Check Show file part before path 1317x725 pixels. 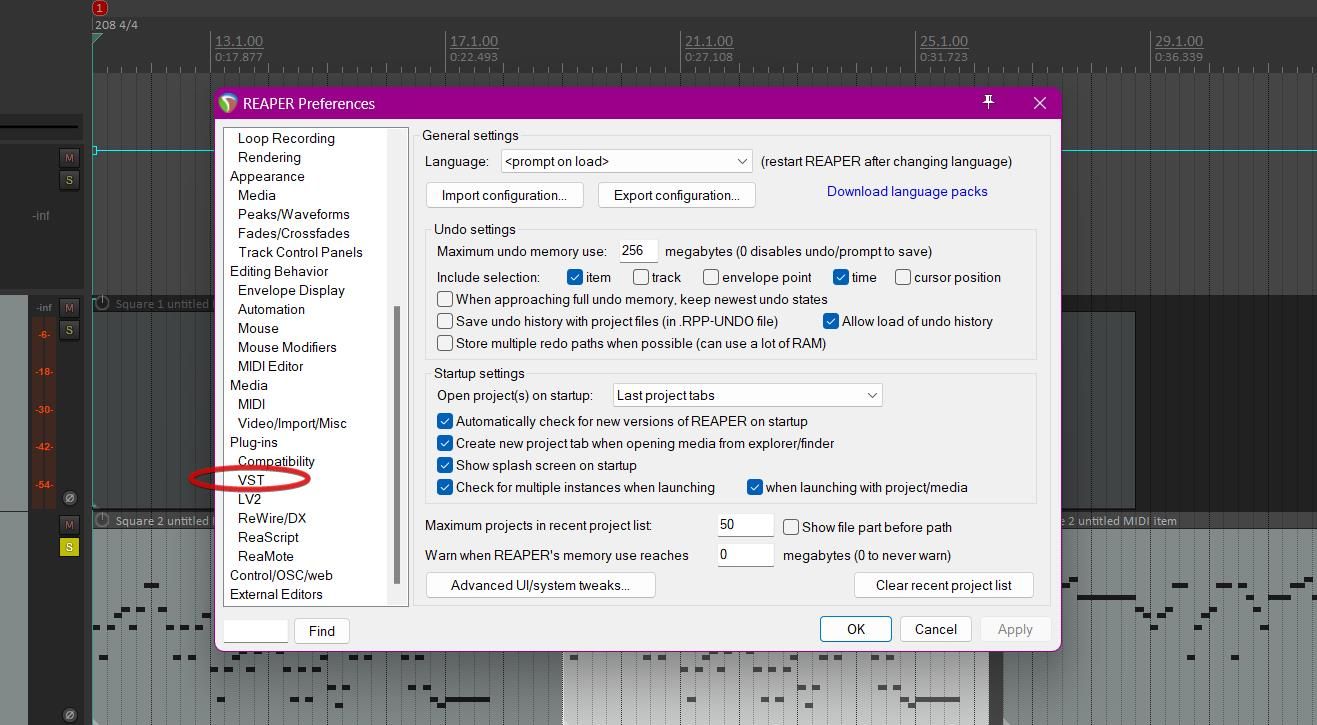[x=790, y=527]
